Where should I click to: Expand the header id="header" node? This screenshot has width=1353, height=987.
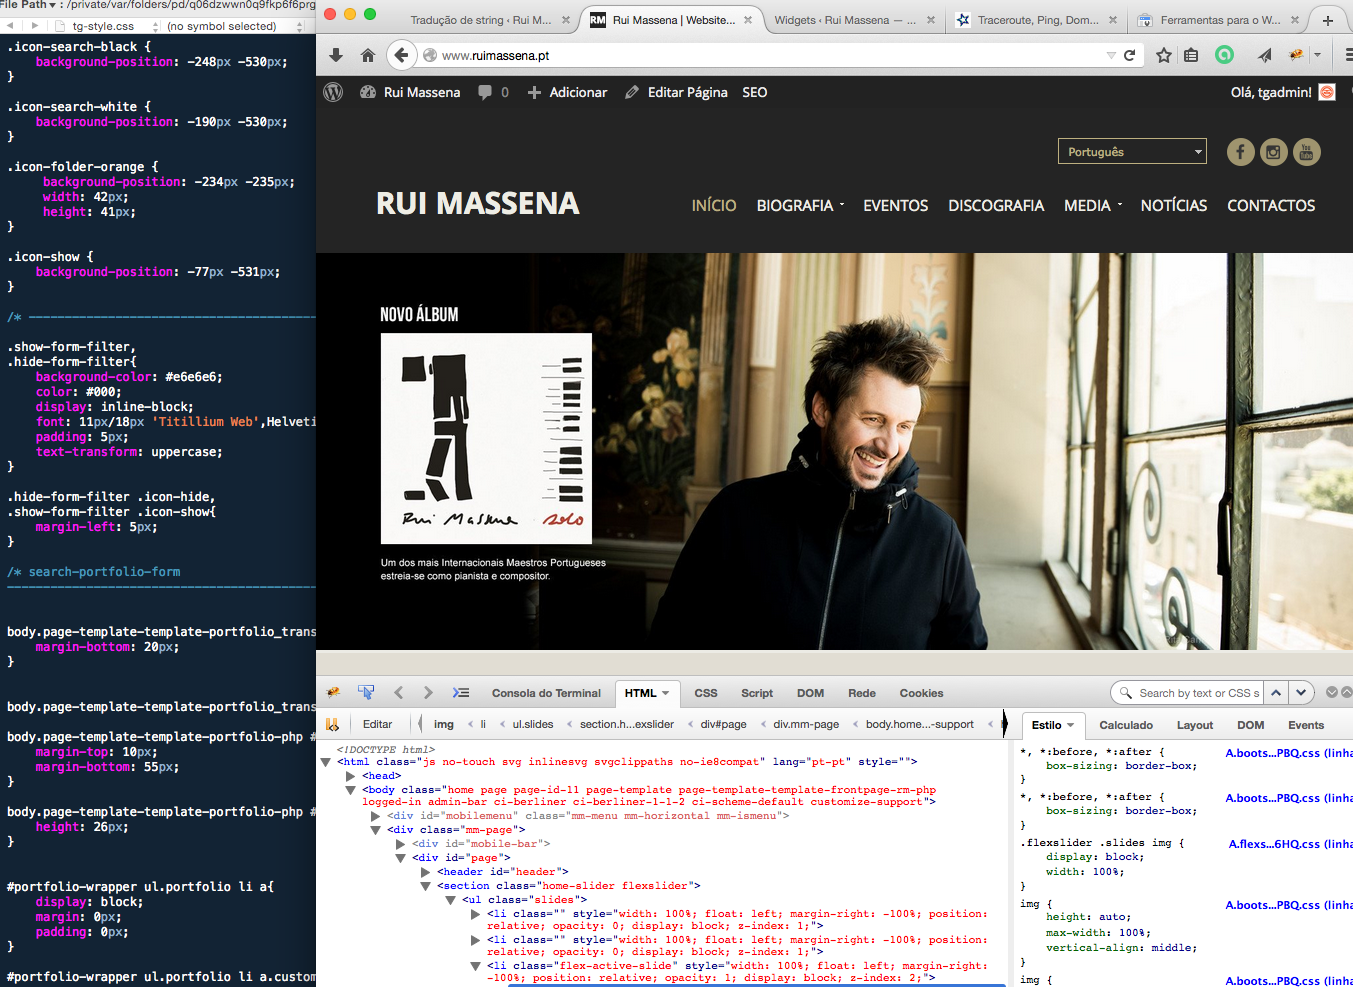pyautogui.click(x=425, y=872)
